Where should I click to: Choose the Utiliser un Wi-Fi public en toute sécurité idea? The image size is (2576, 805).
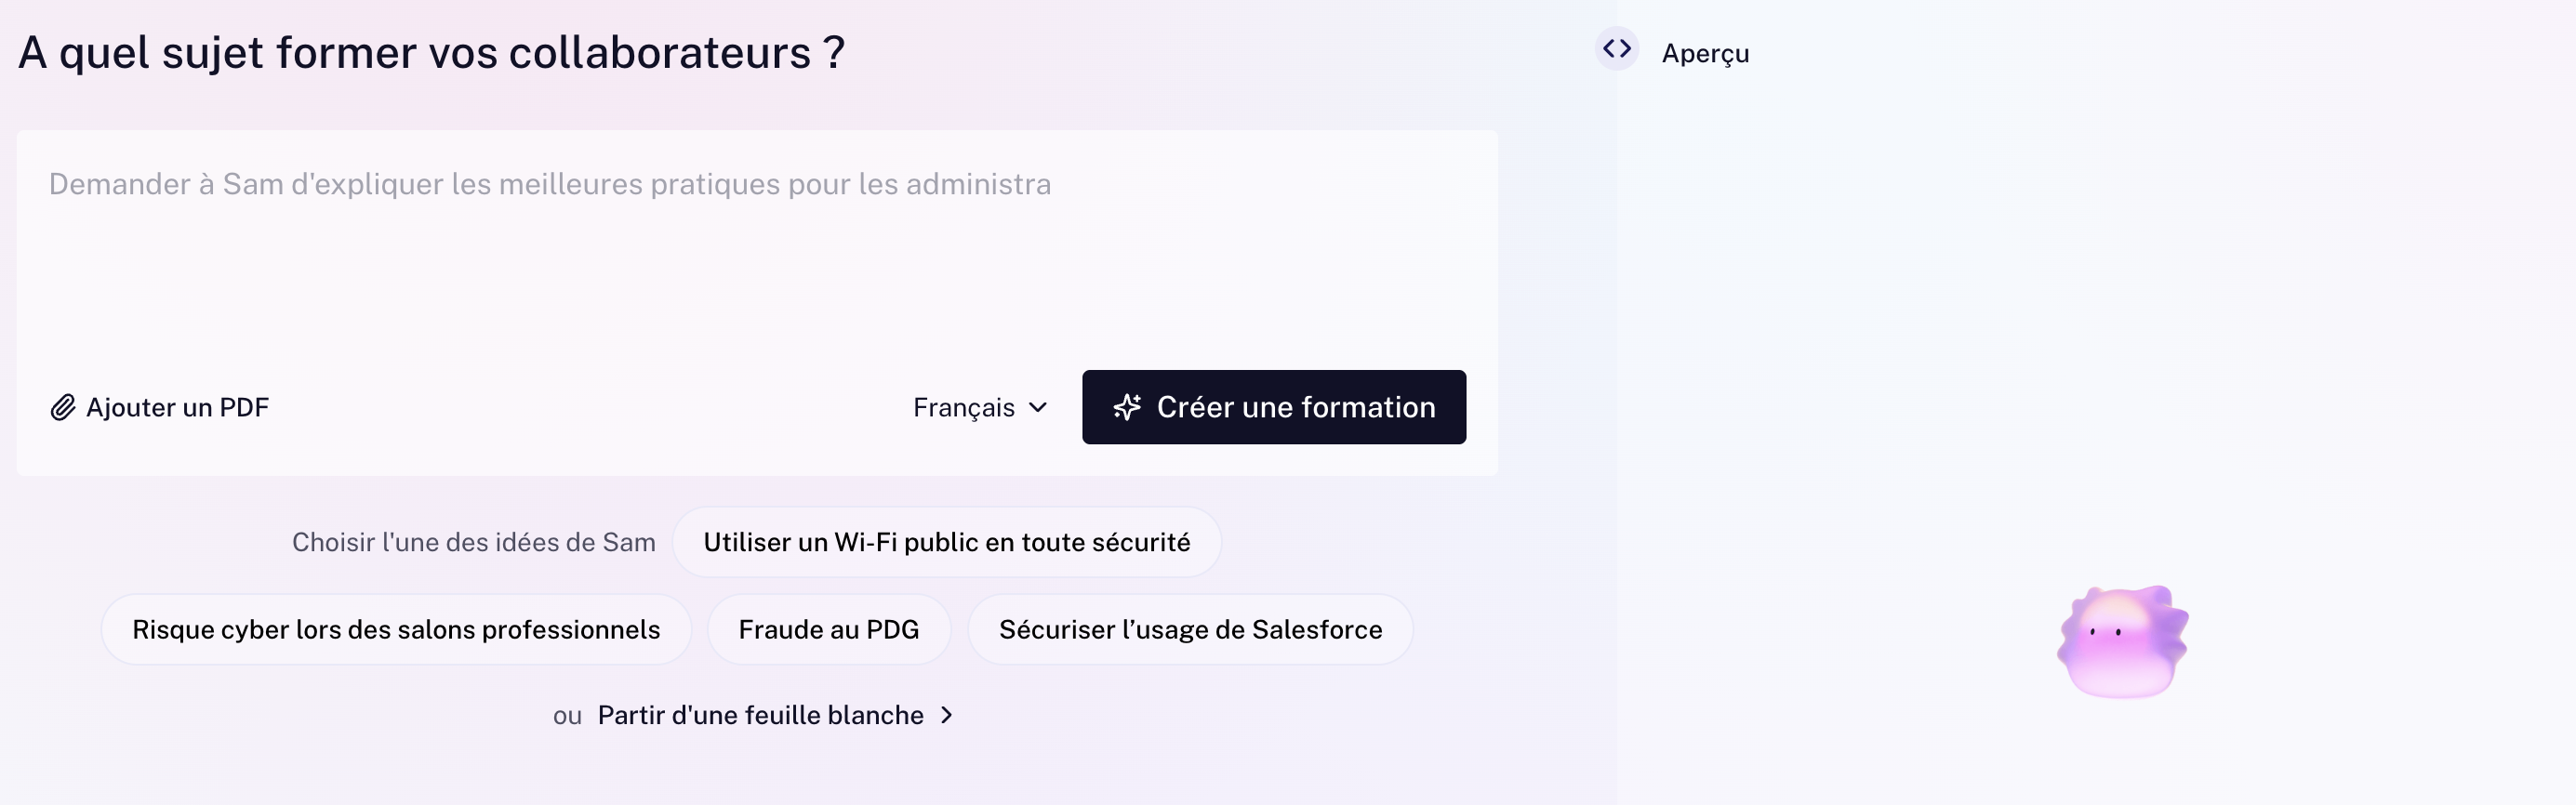946,542
